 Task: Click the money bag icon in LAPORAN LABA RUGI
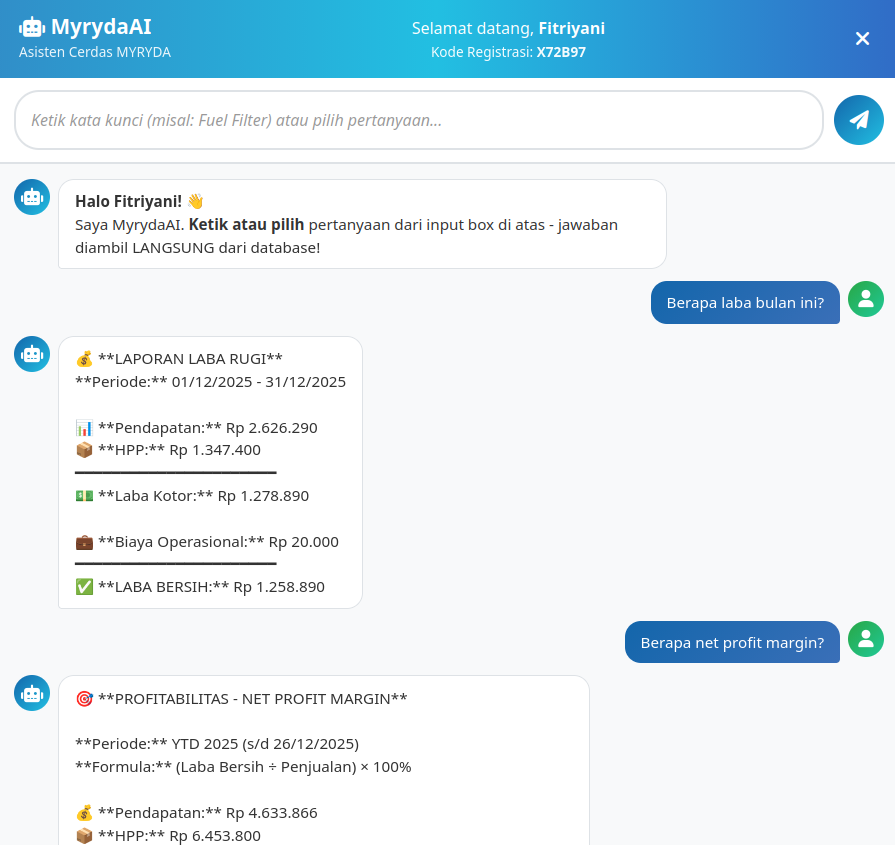pyautogui.click(x=85, y=358)
